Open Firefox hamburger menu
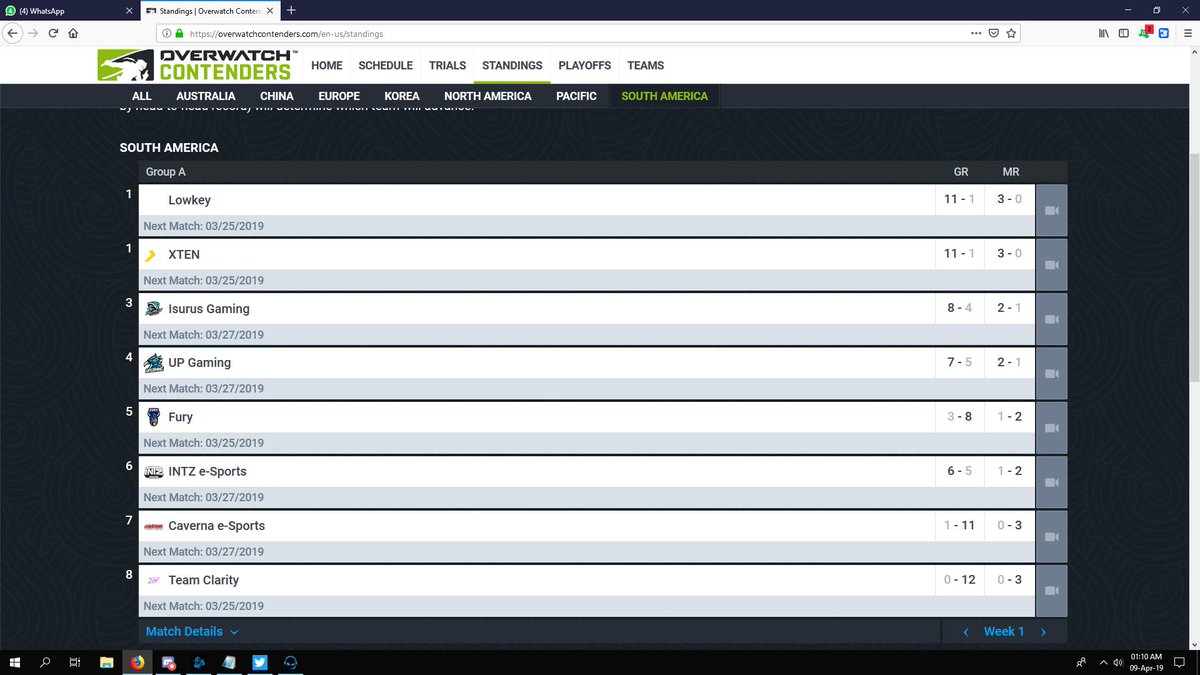This screenshot has height=675, width=1200. pos(1187,33)
